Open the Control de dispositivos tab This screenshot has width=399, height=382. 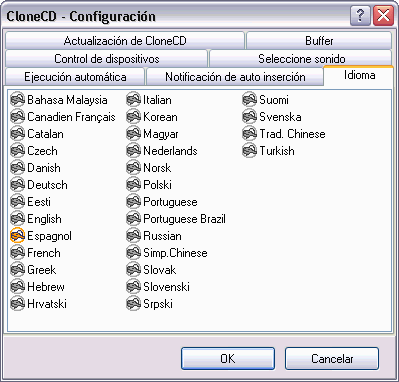coord(107,59)
